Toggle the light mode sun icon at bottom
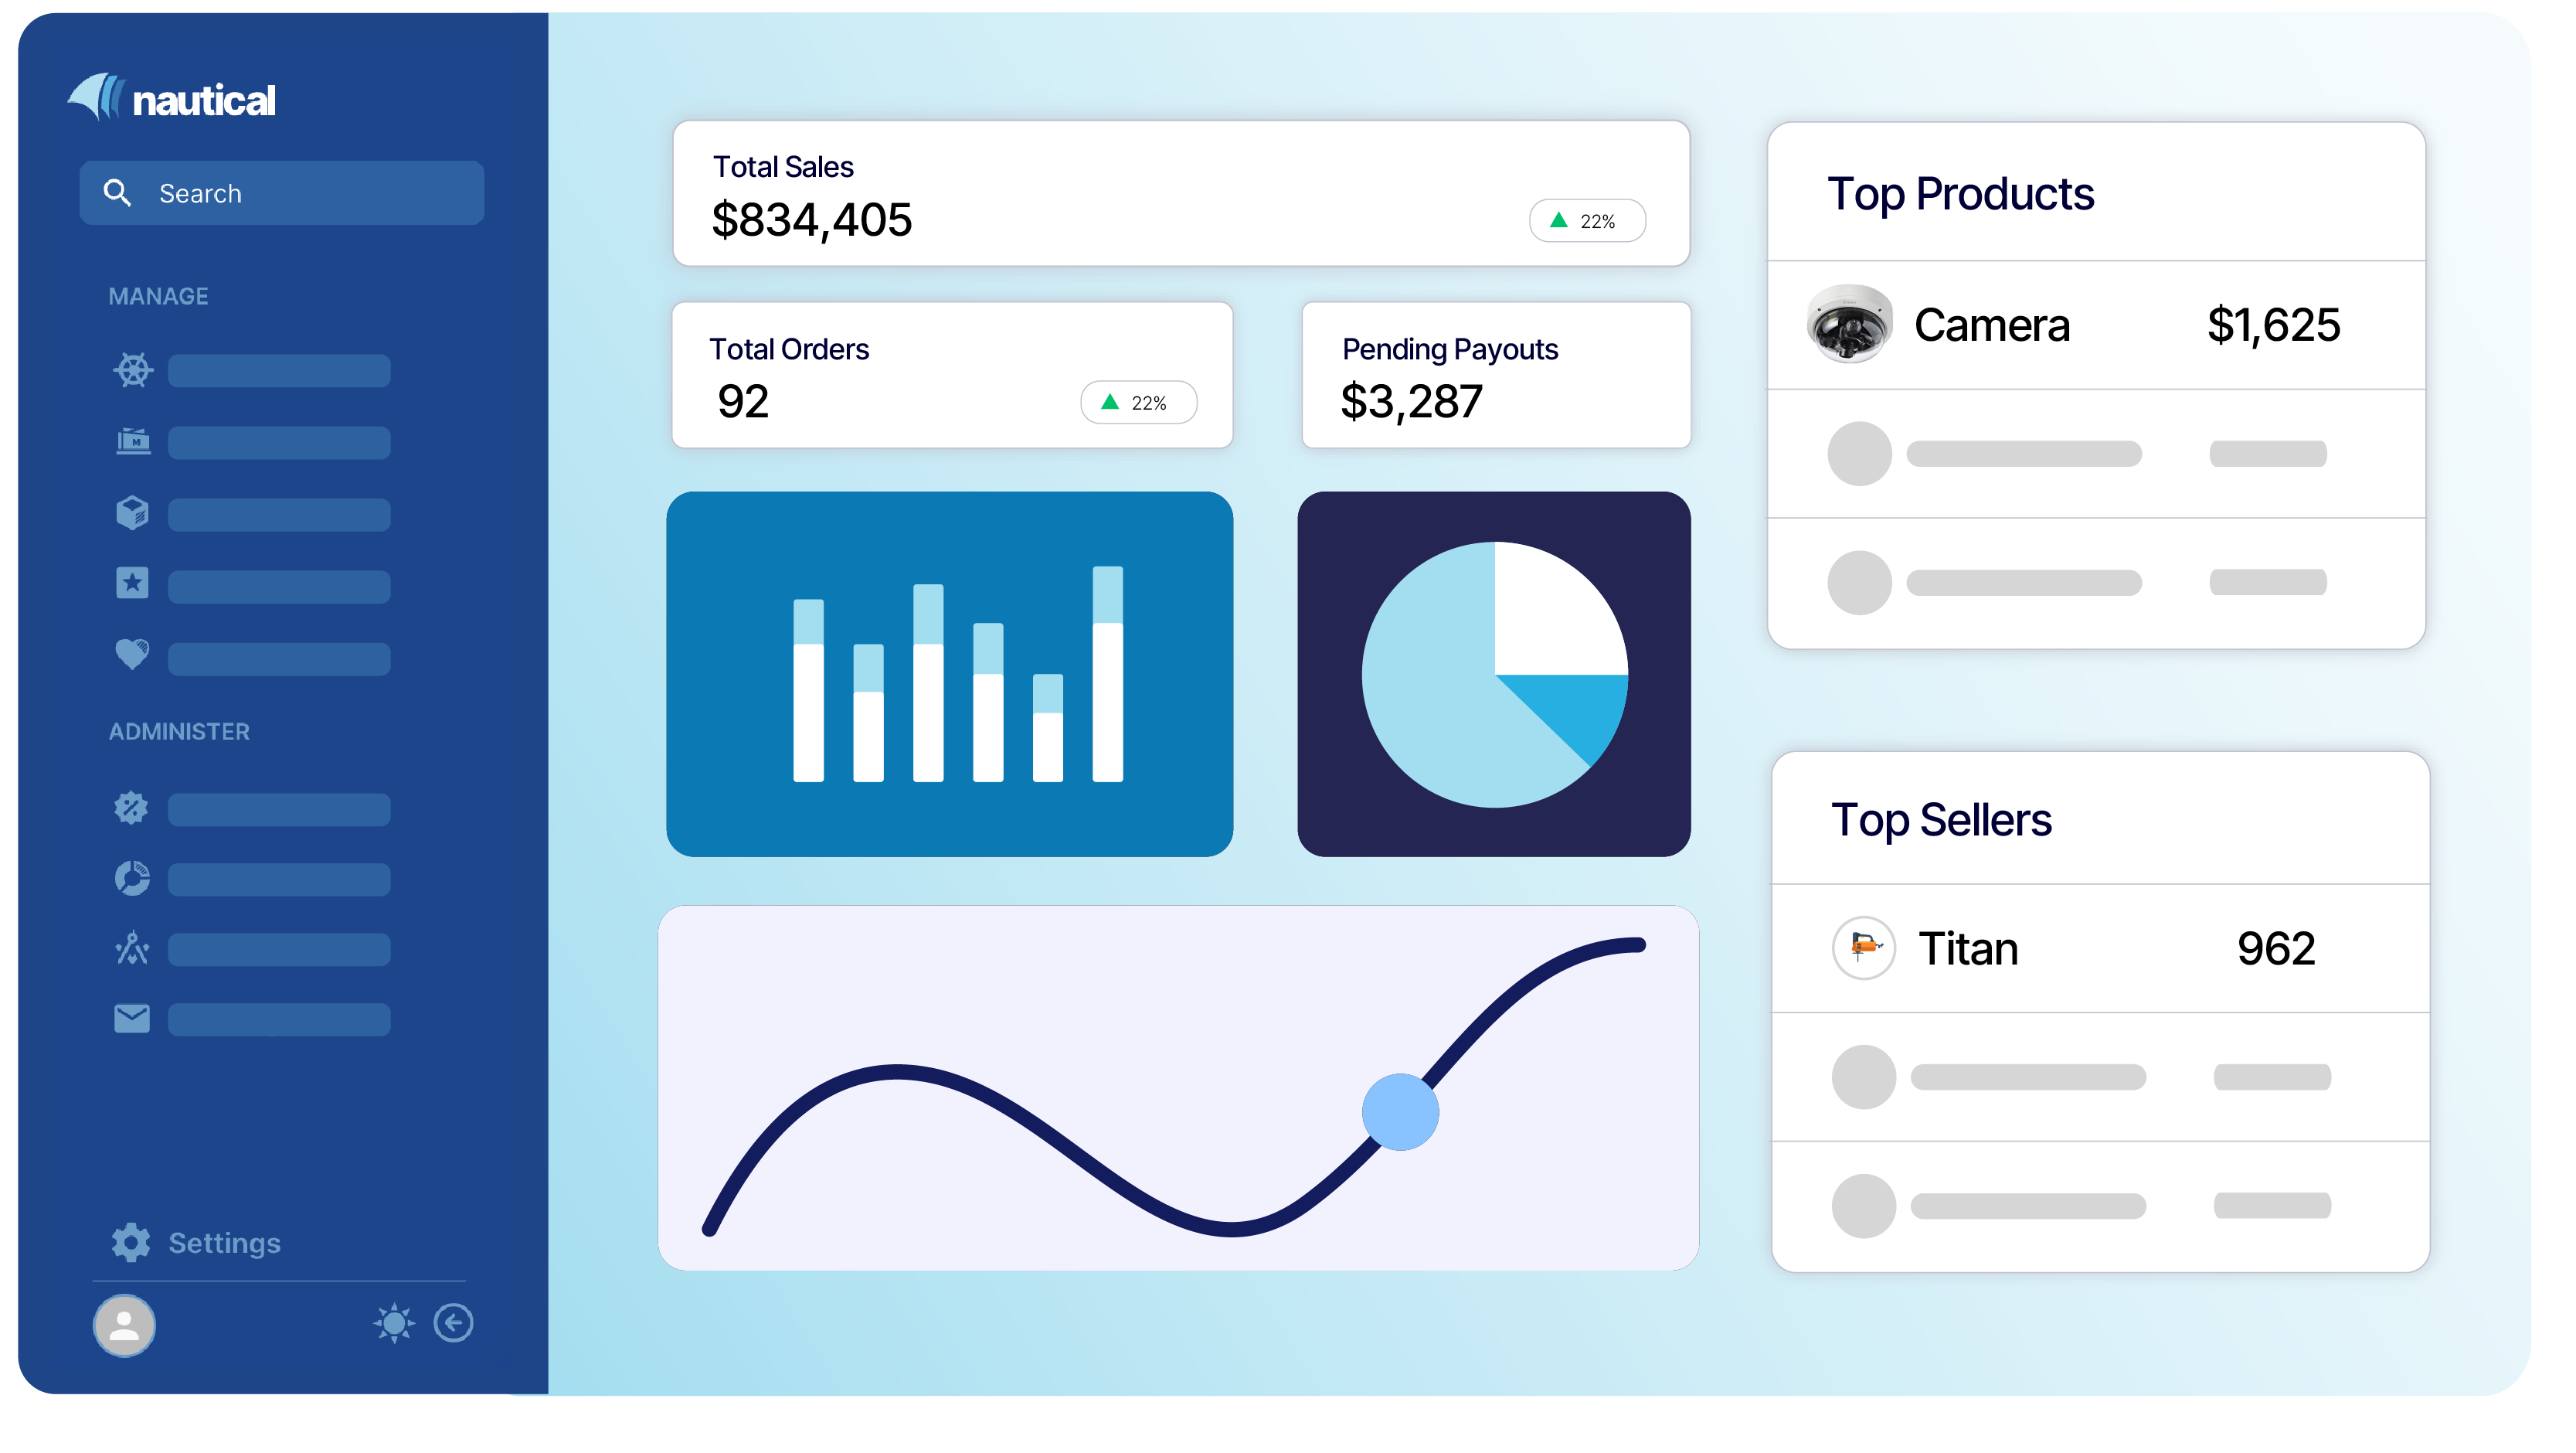 [391, 1322]
